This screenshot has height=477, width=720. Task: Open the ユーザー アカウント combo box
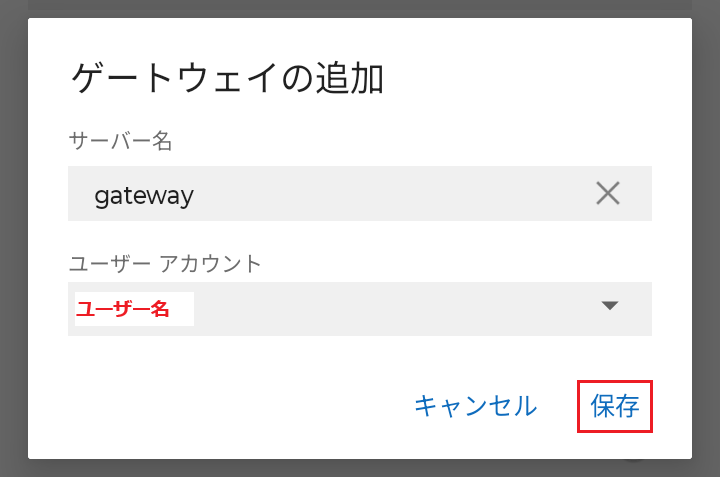[360, 308]
